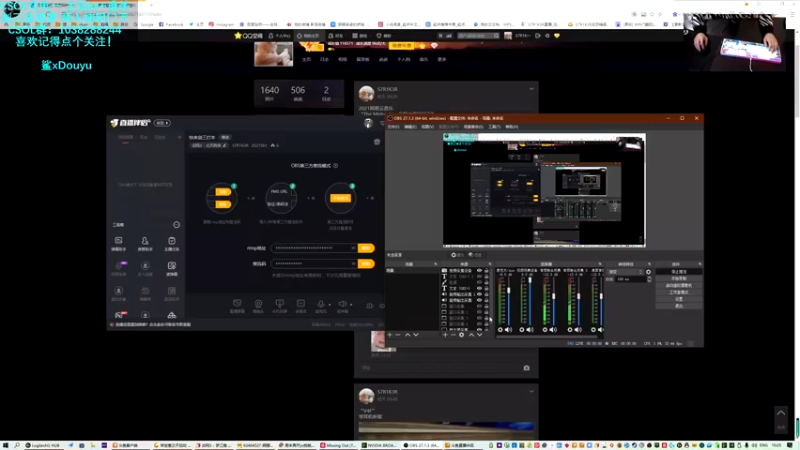Open the 主播任务 tool in 直播伴侣 toolbox

coord(172,243)
